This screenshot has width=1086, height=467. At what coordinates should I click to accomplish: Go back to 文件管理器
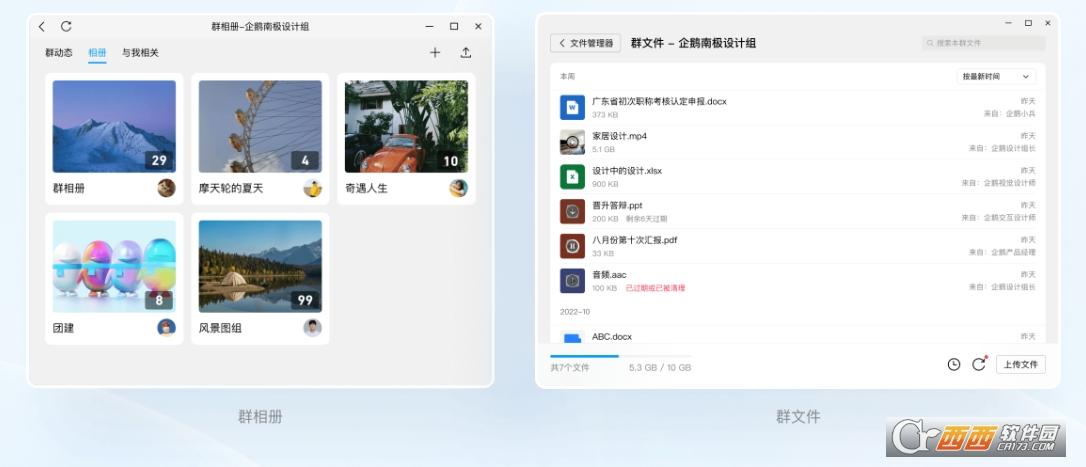(585, 43)
